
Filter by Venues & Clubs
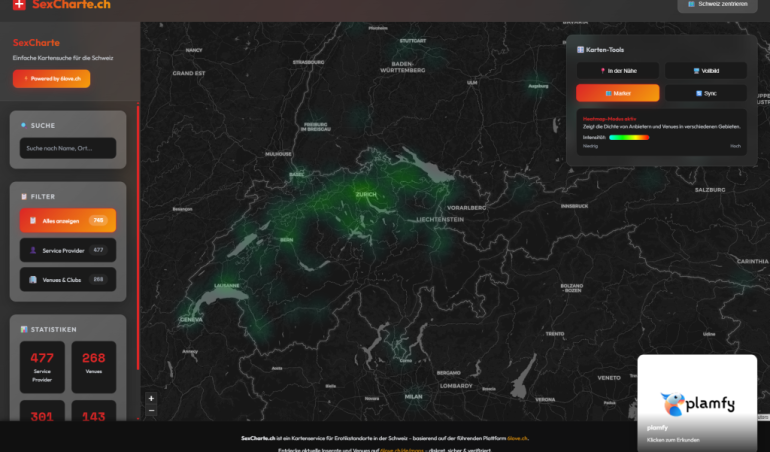coord(67,280)
